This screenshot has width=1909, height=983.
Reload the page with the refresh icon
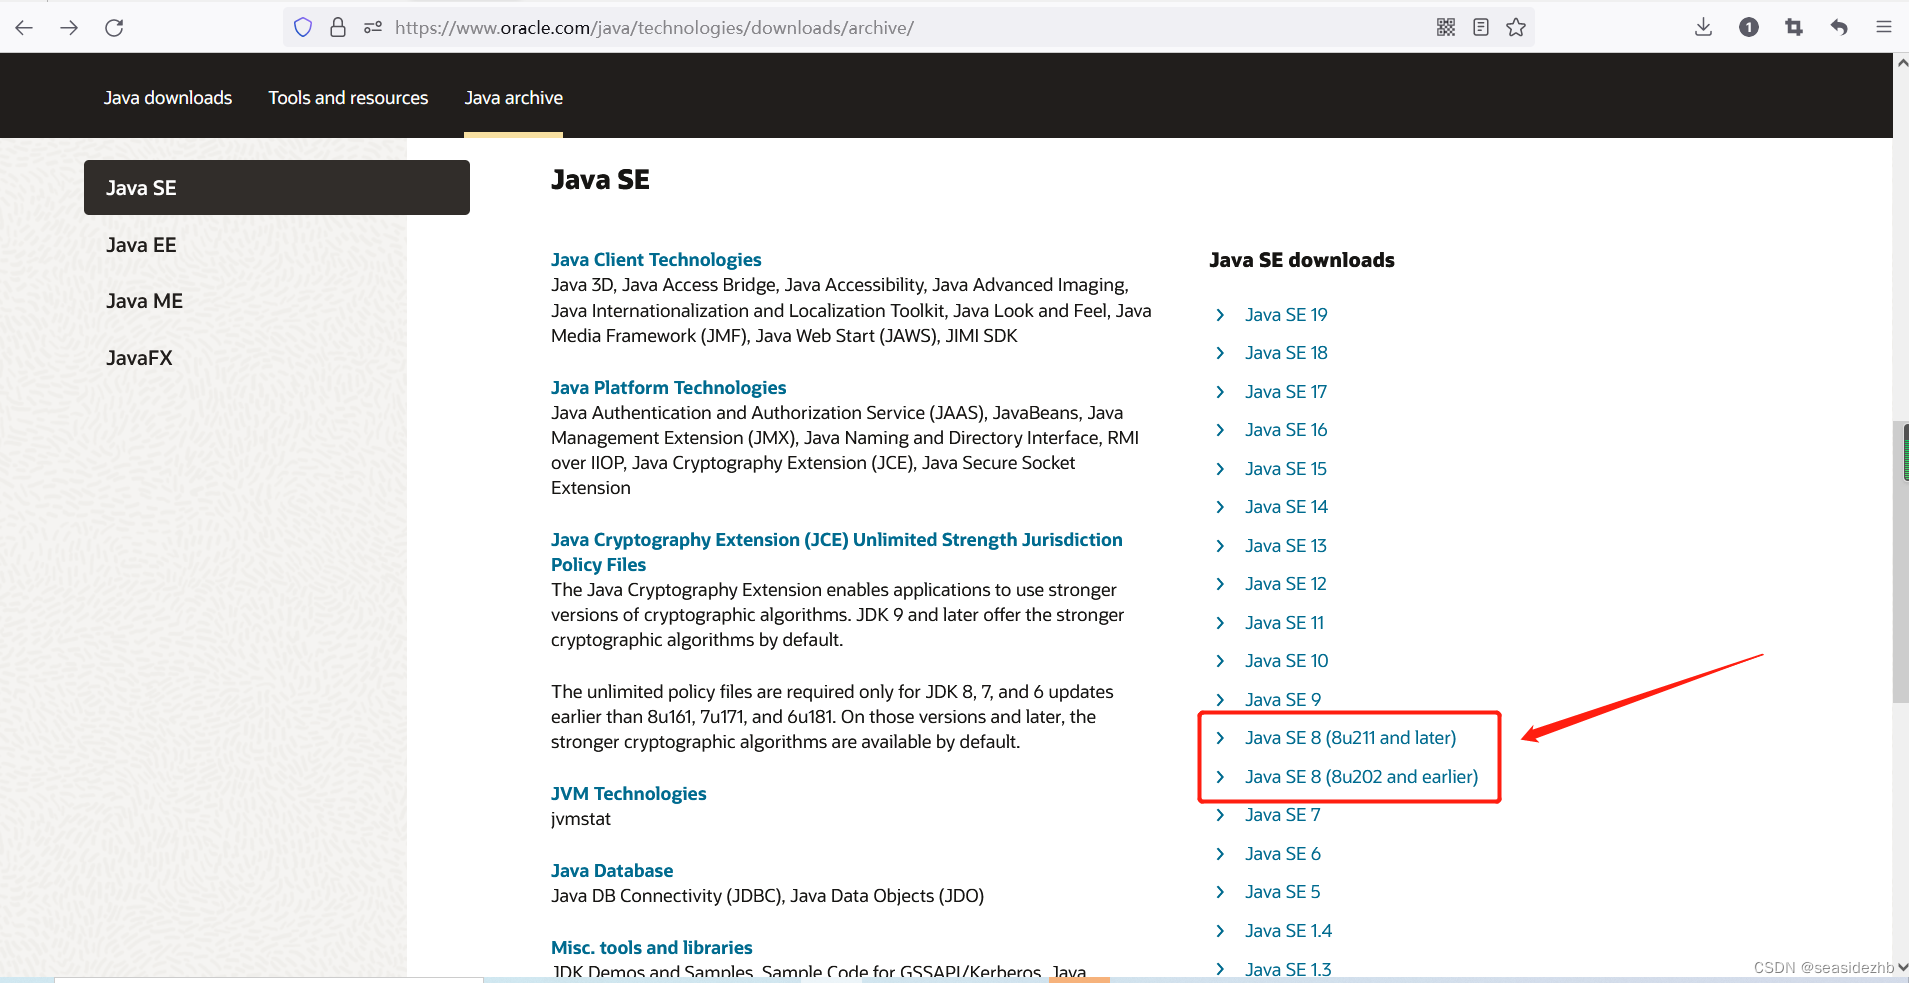pyautogui.click(x=114, y=27)
